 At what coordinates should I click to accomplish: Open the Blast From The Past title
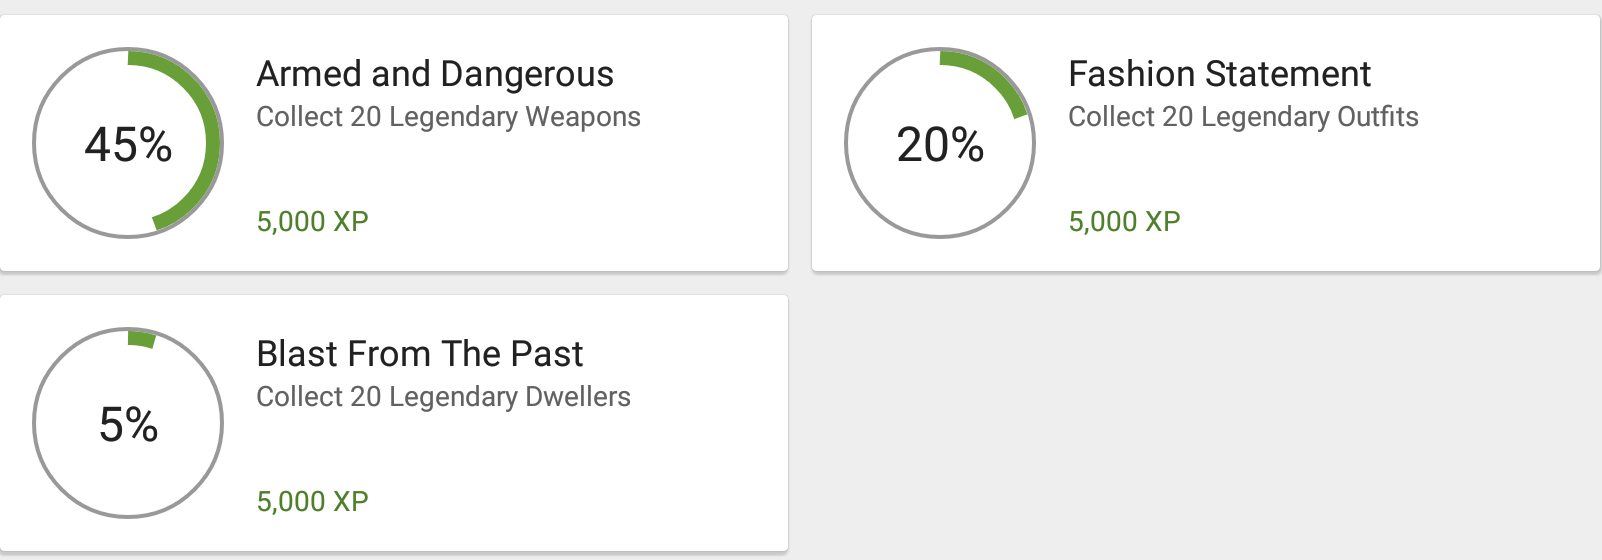coord(420,354)
